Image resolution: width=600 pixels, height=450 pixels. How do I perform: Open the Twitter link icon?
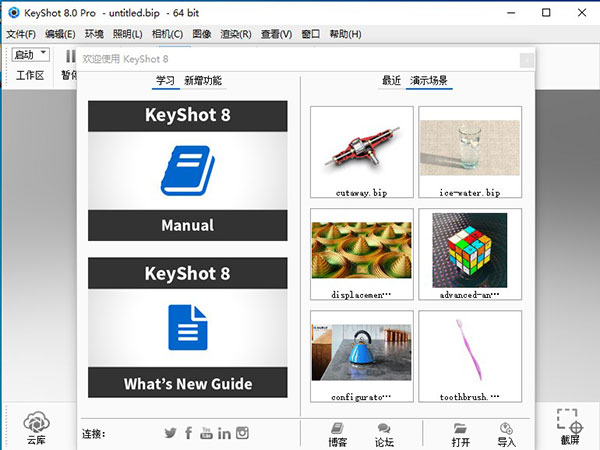(x=170, y=433)
